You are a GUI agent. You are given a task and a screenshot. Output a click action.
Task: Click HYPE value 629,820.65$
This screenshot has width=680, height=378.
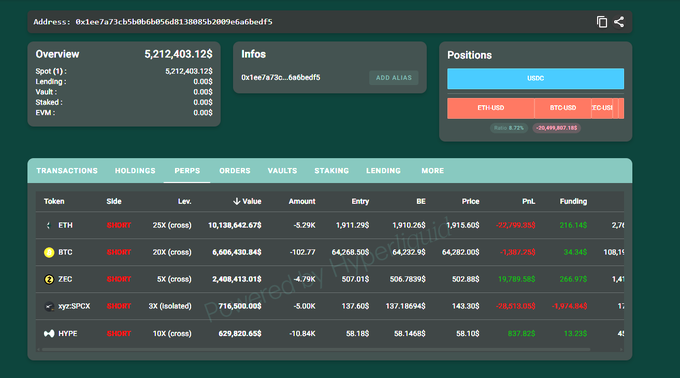[239, 333]
